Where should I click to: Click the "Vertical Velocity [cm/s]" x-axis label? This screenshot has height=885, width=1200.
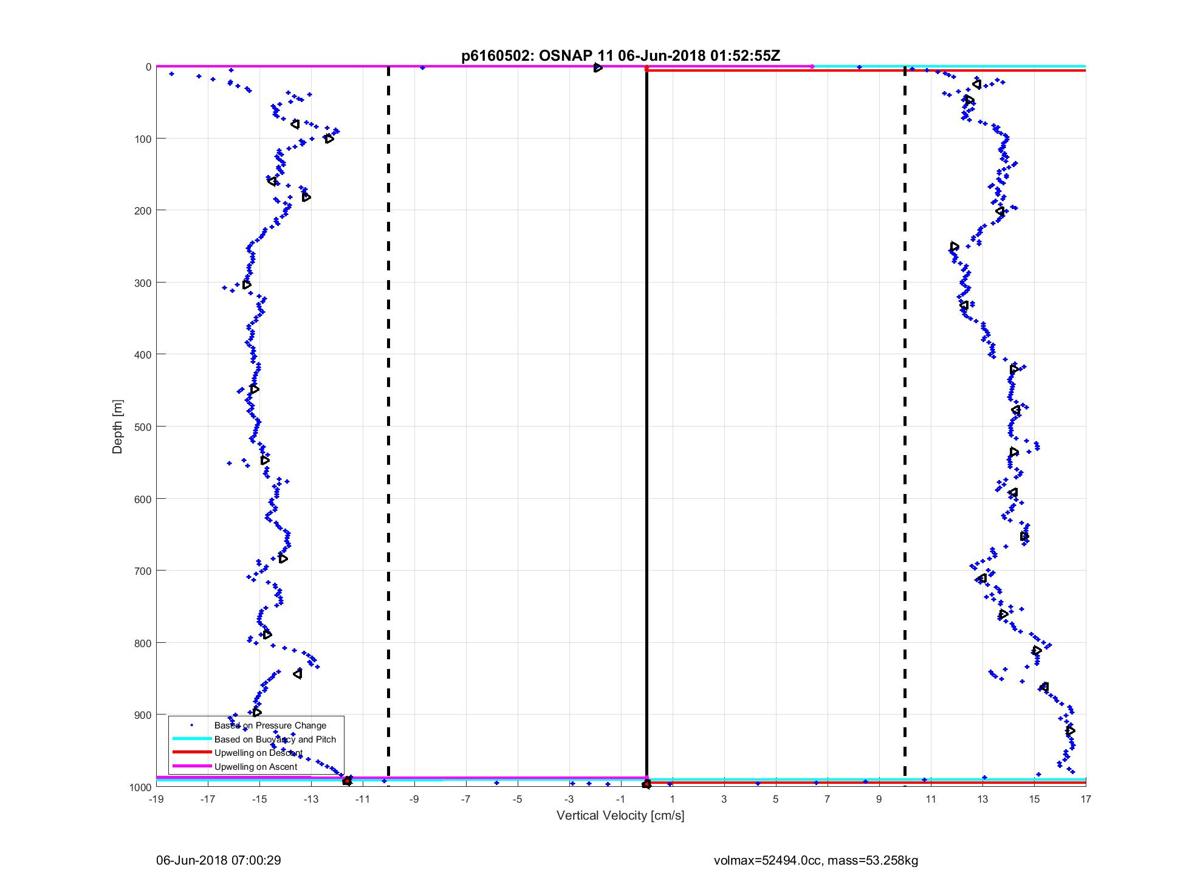(620, 816)
